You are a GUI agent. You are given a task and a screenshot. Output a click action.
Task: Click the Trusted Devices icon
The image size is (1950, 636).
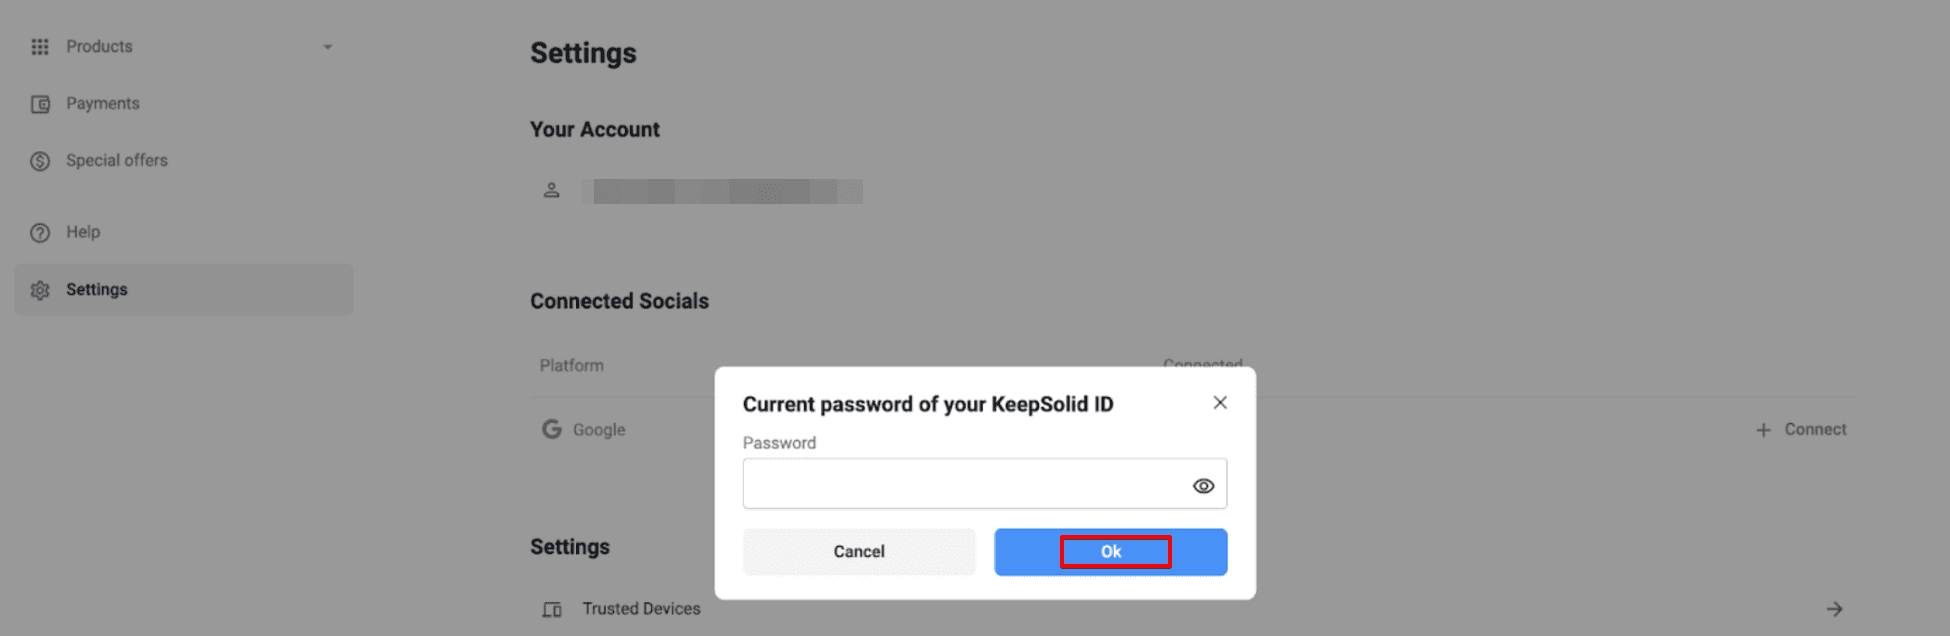(552, 609)
